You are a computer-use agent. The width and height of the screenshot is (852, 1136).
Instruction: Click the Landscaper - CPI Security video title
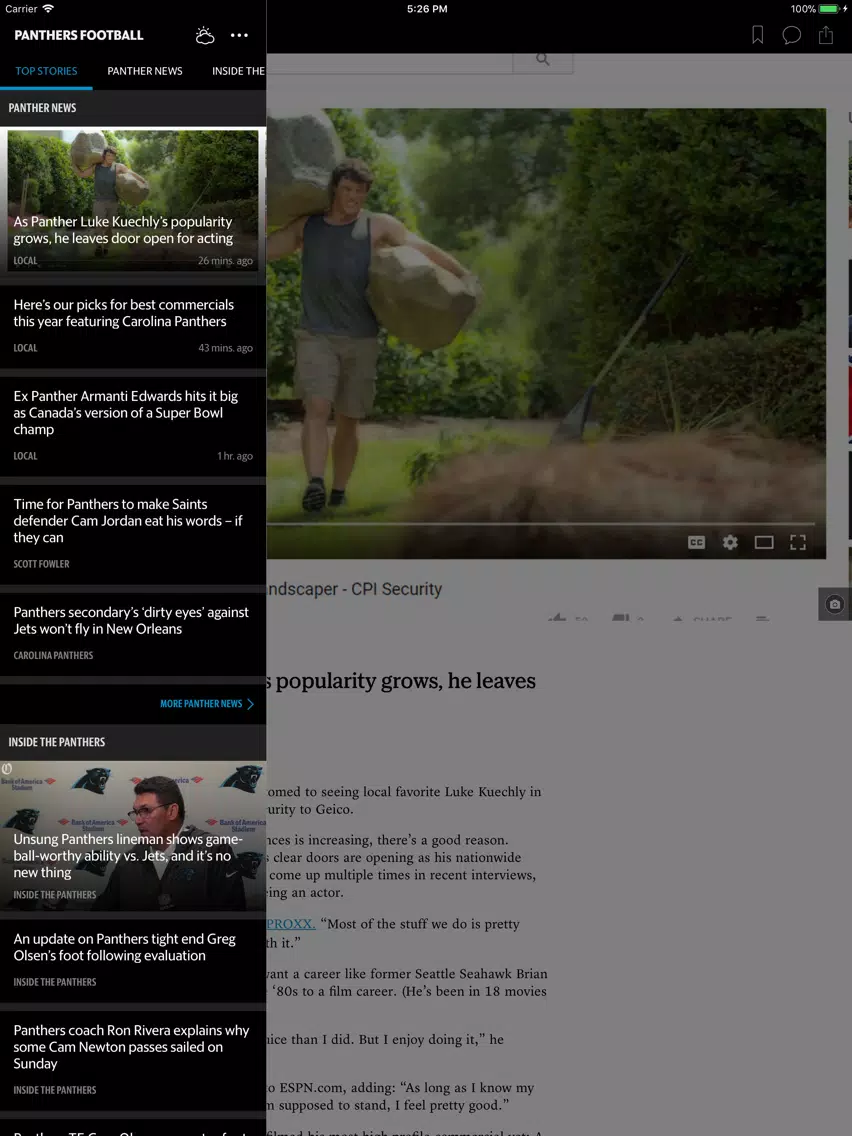point(354,589)
